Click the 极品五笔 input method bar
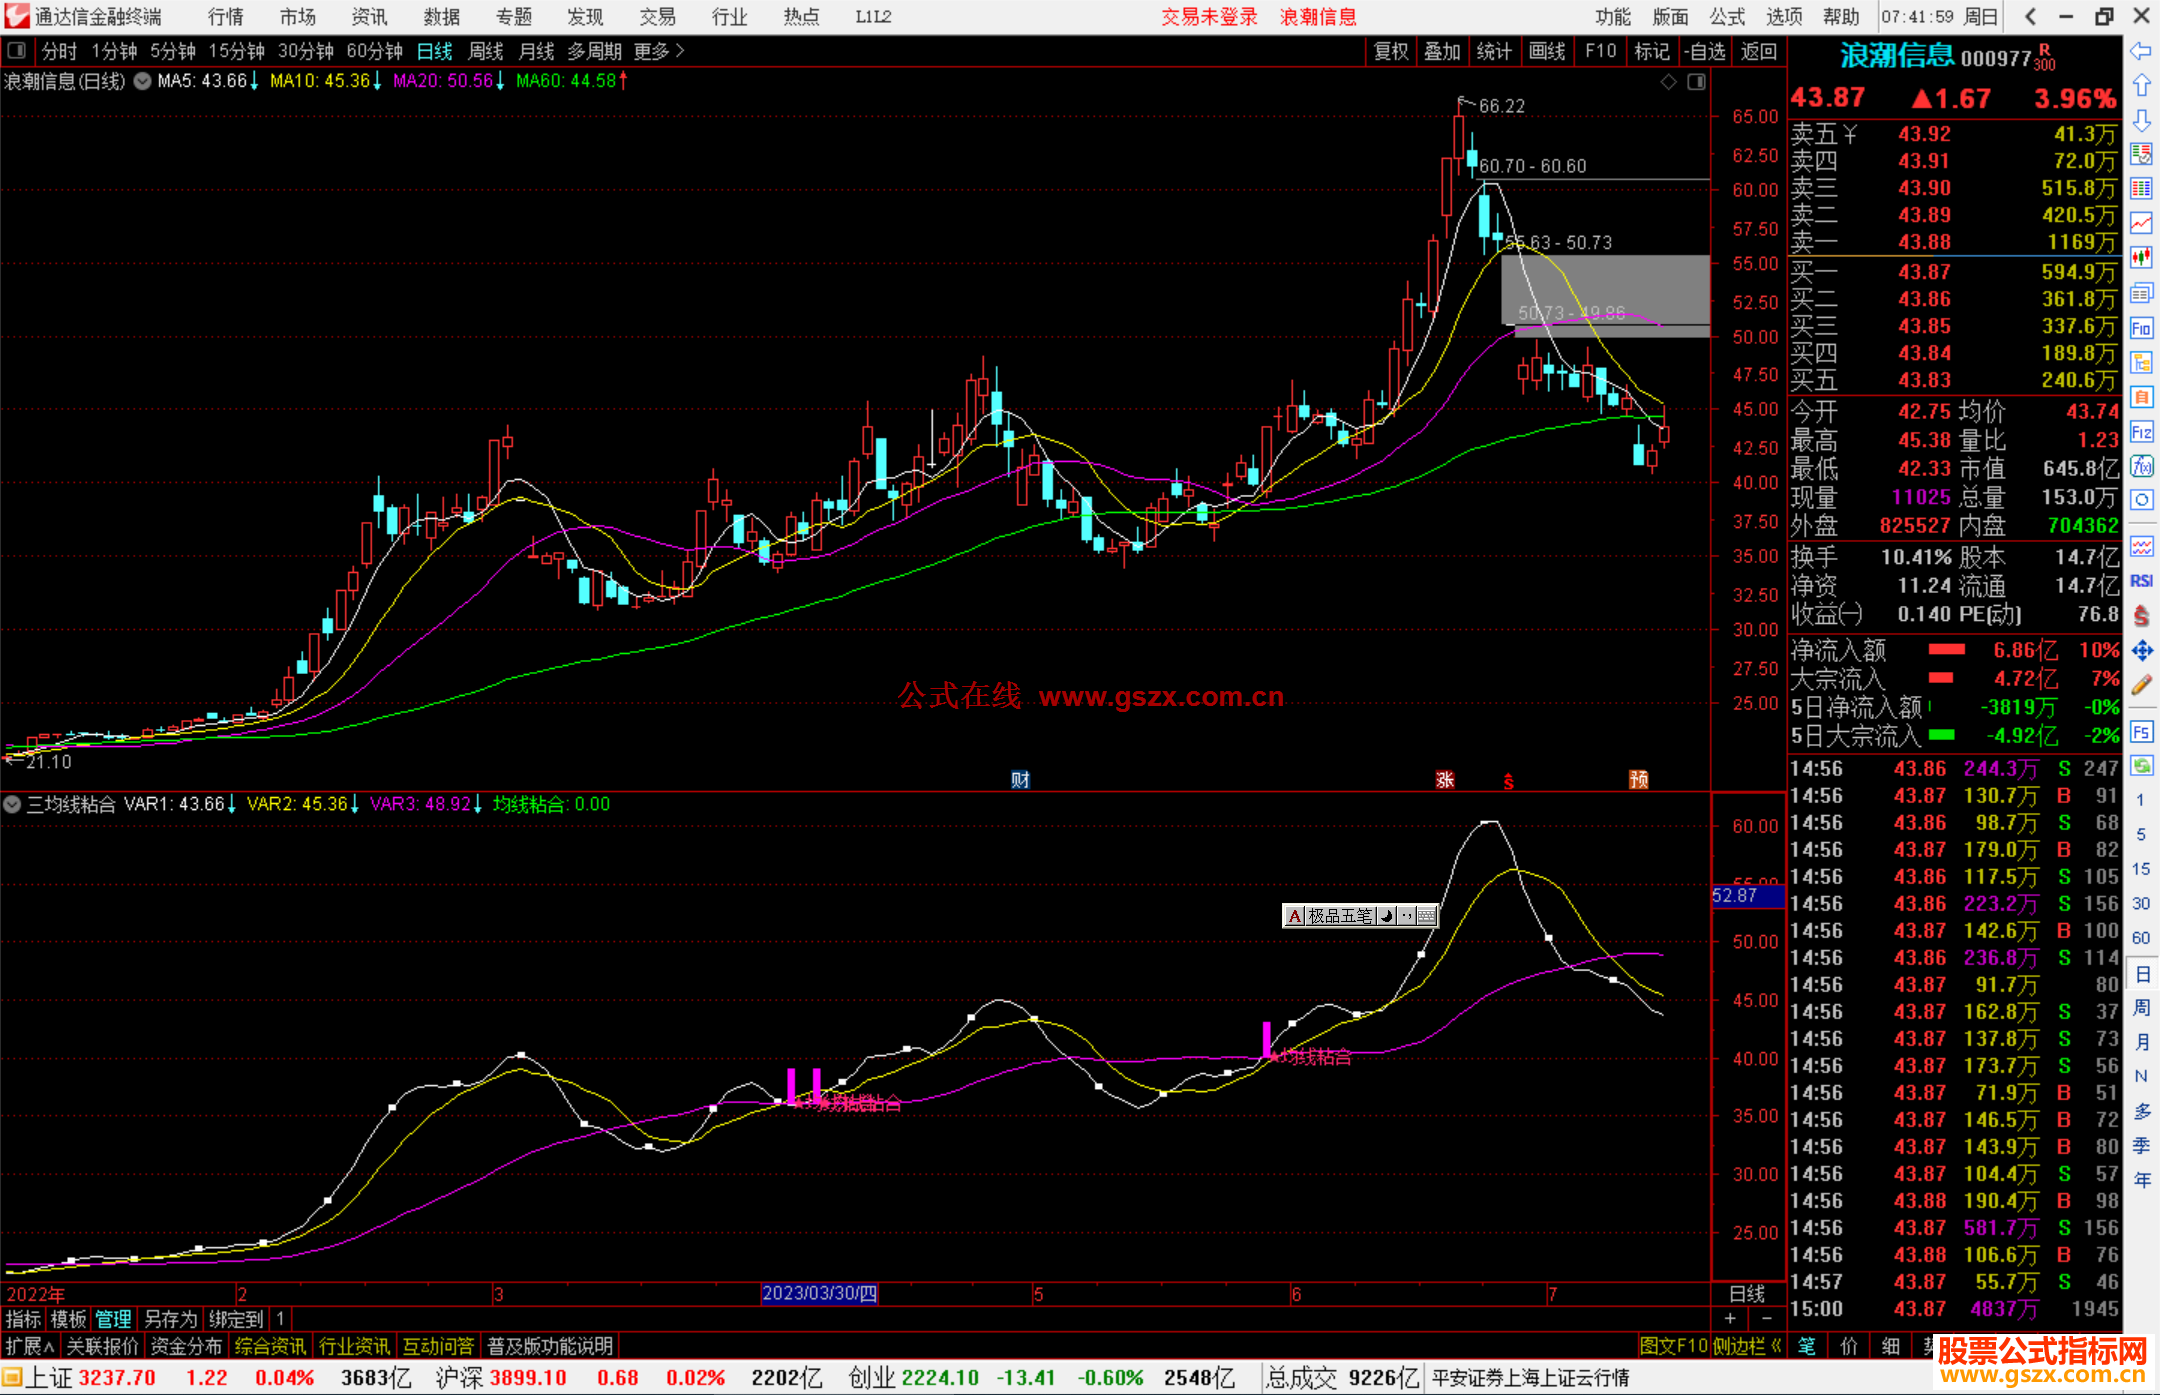2160x1395 pixels. coord(1360,915)
